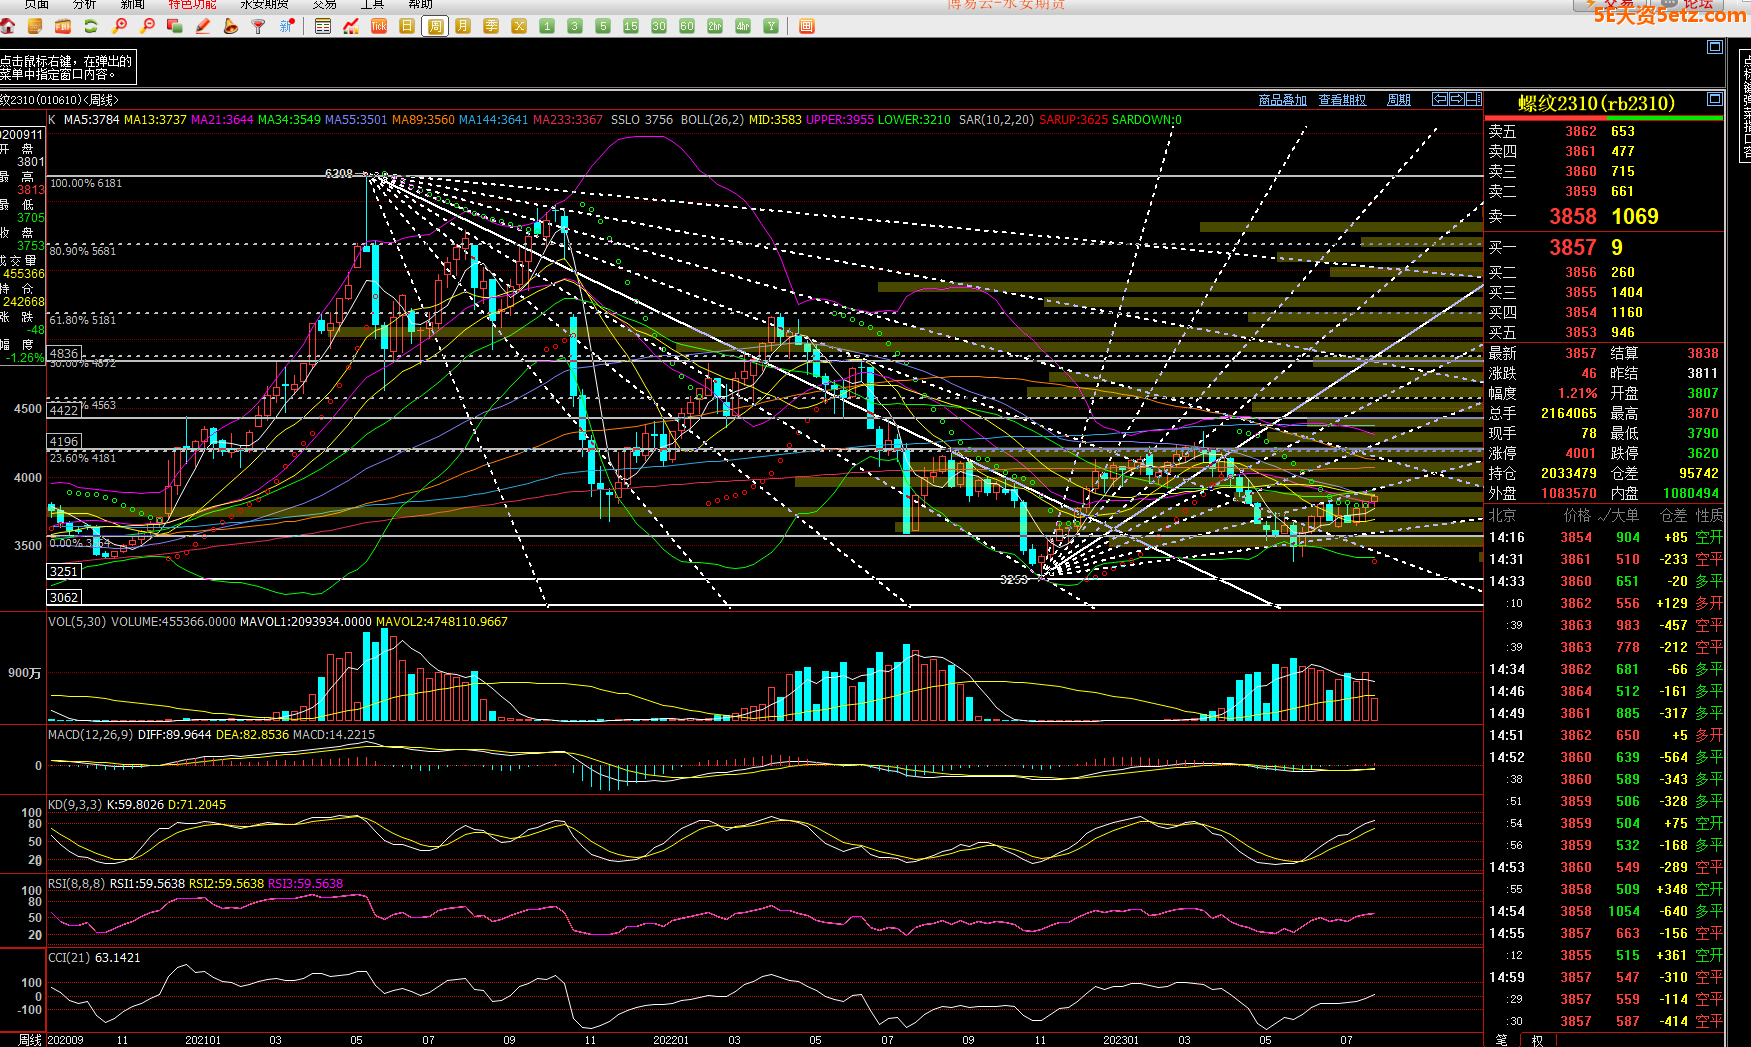Click the orange X period icon
The height and width of the screenshot is (1047, 1751).
pyautogui.click(x=519, y=26)
